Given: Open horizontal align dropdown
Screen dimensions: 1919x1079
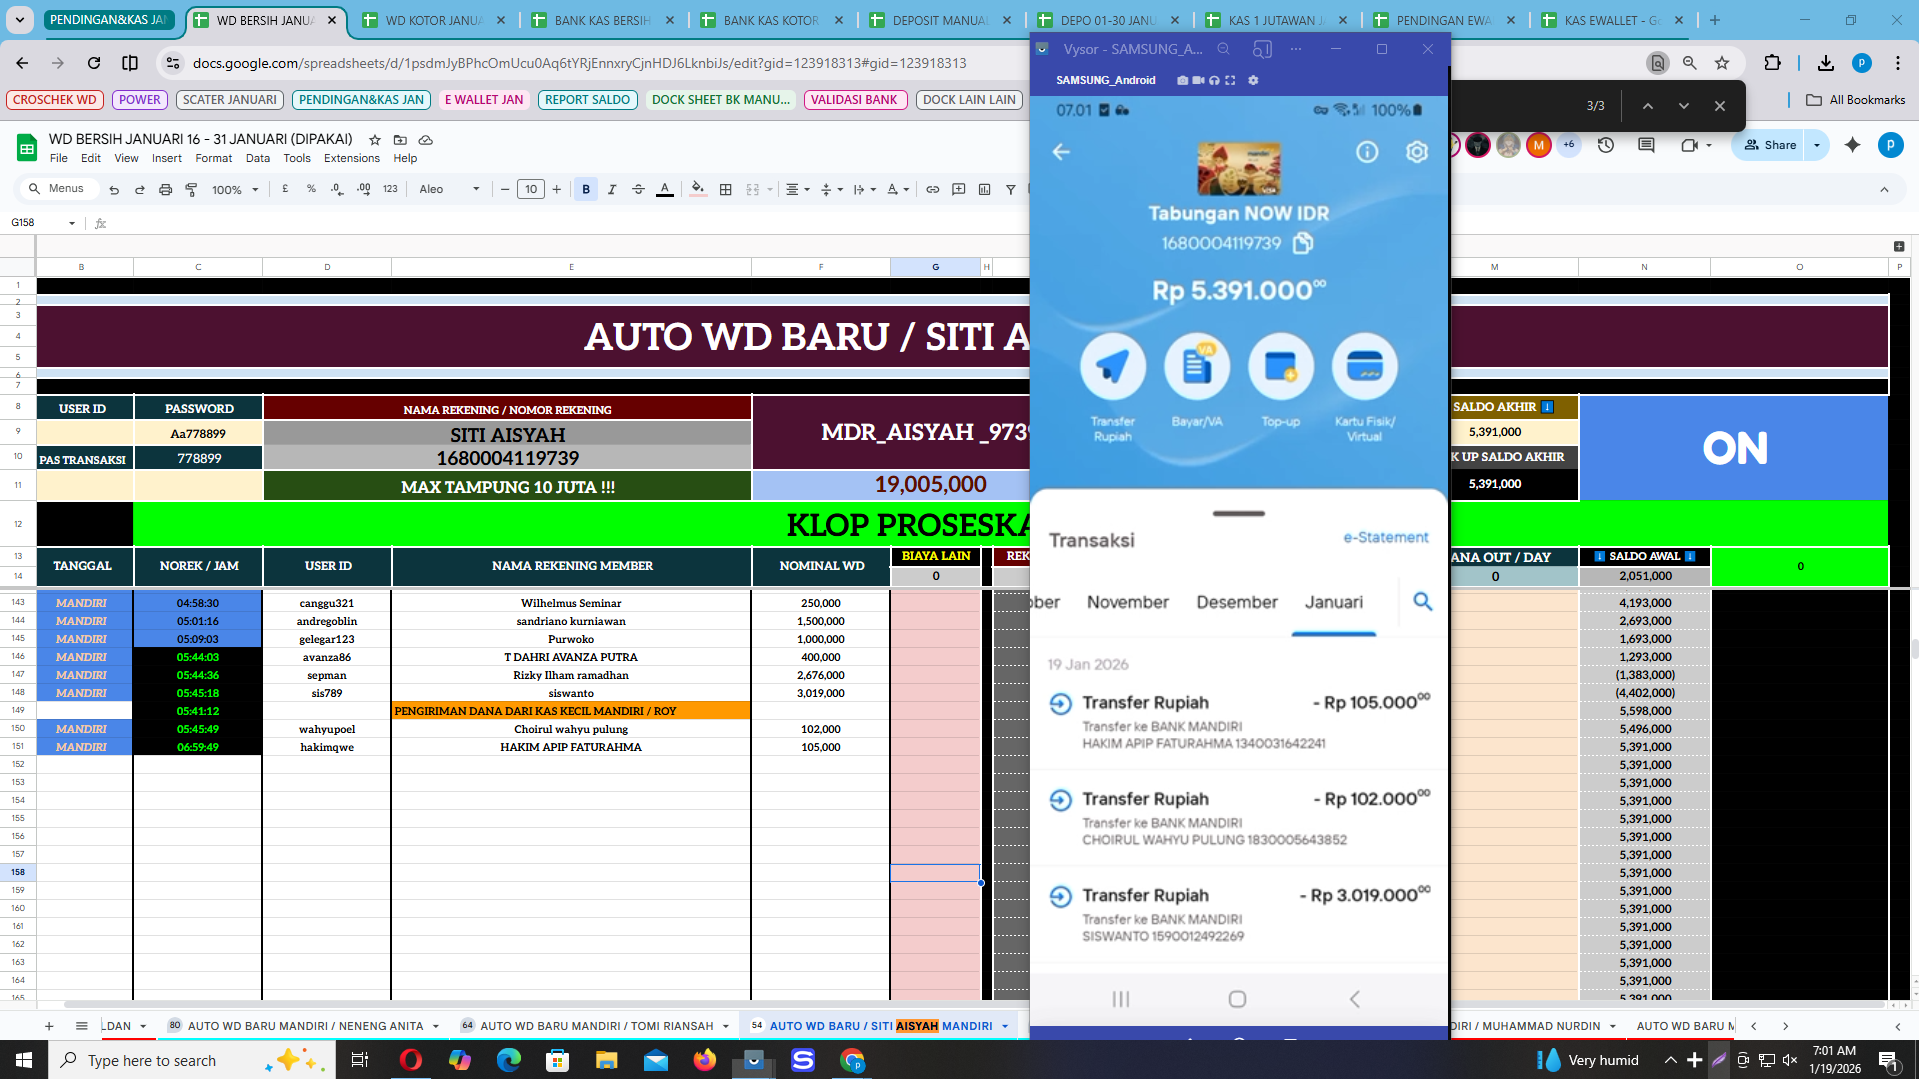Looking at the screenshot, I should tap(797, 189).
